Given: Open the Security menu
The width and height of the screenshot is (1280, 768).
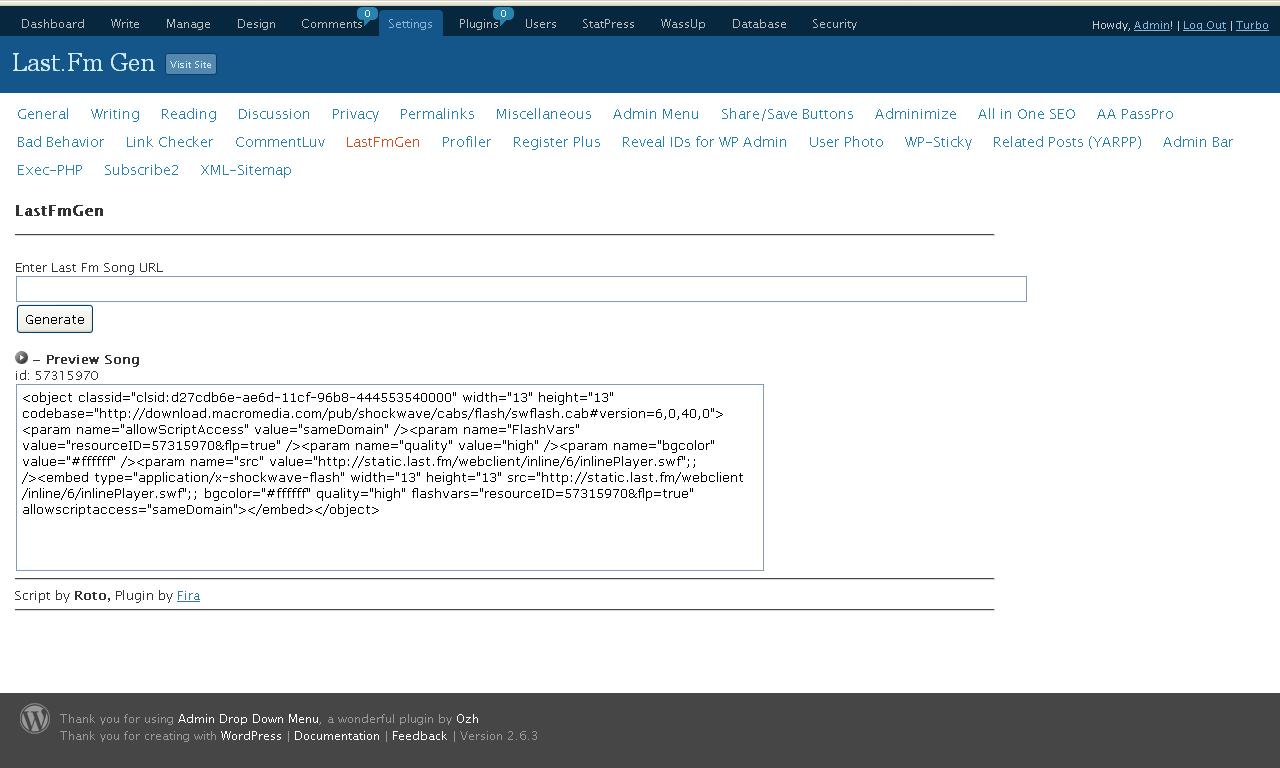Looking at the screenshot, I should tap(834, 24).
